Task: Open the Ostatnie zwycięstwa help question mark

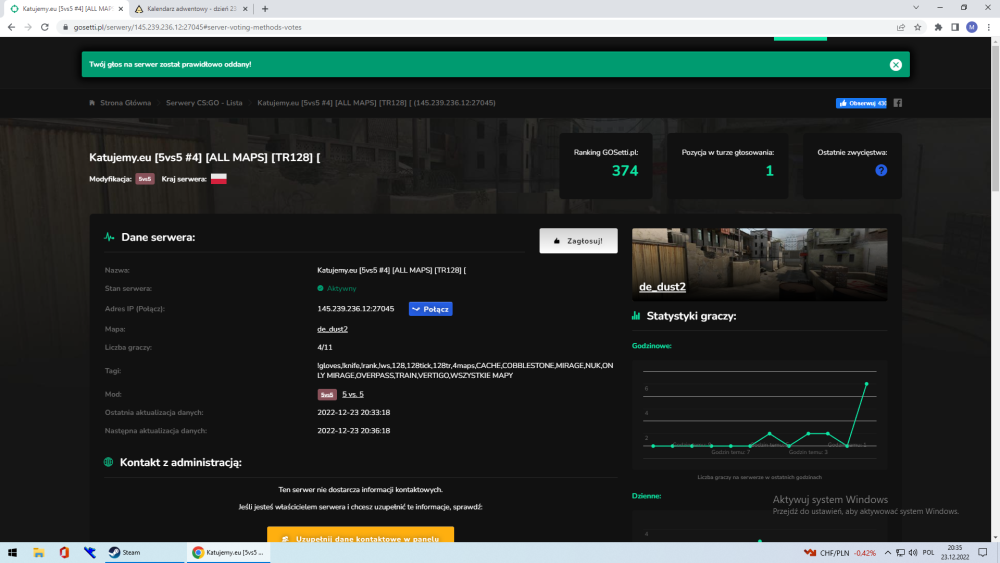Action: (x=881, y=170)
